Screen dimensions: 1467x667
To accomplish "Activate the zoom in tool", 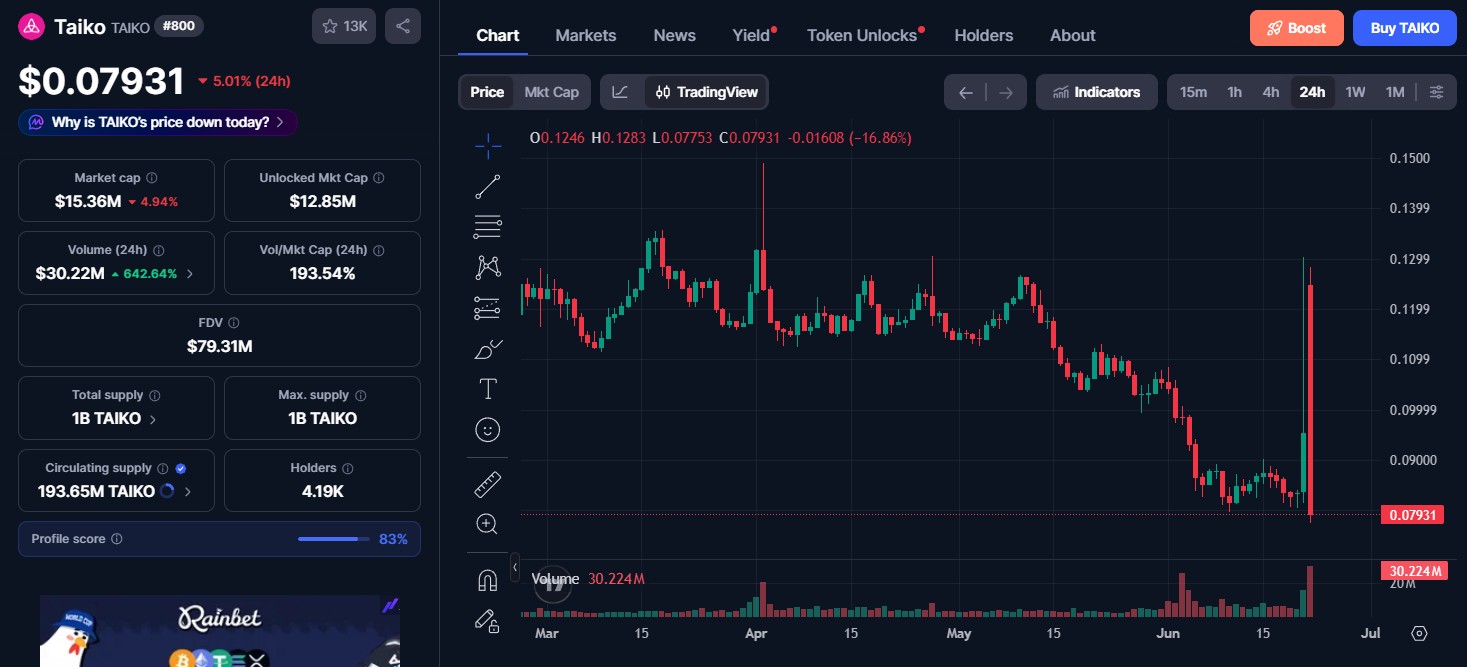I will pos(488,524).
